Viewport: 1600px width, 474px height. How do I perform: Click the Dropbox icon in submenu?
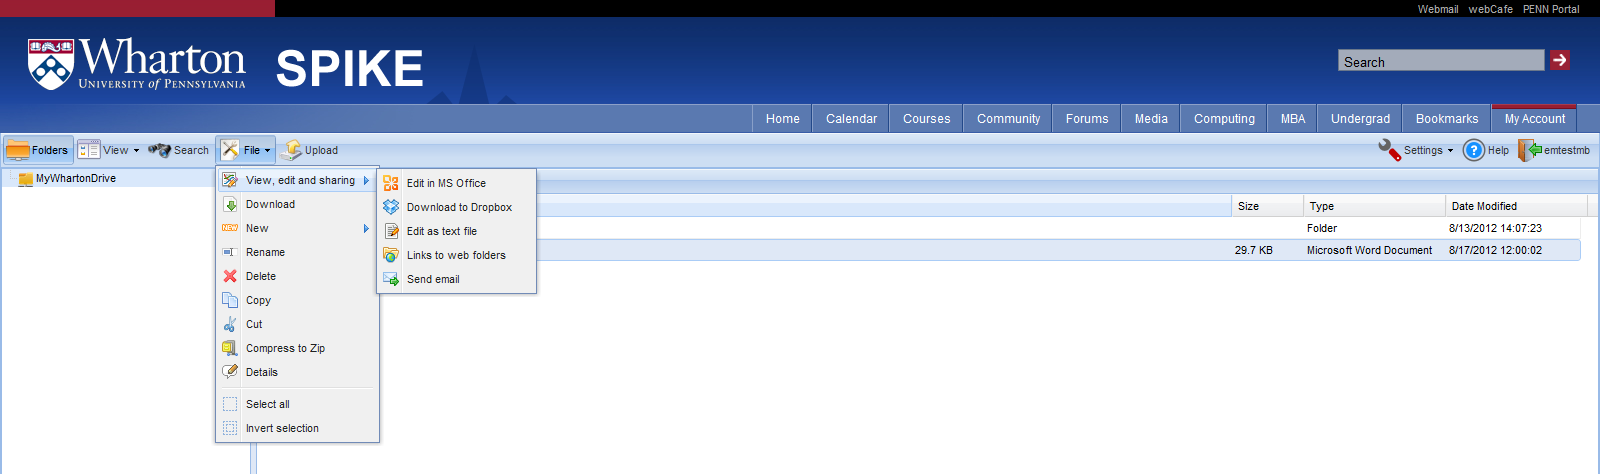(391, 207)
